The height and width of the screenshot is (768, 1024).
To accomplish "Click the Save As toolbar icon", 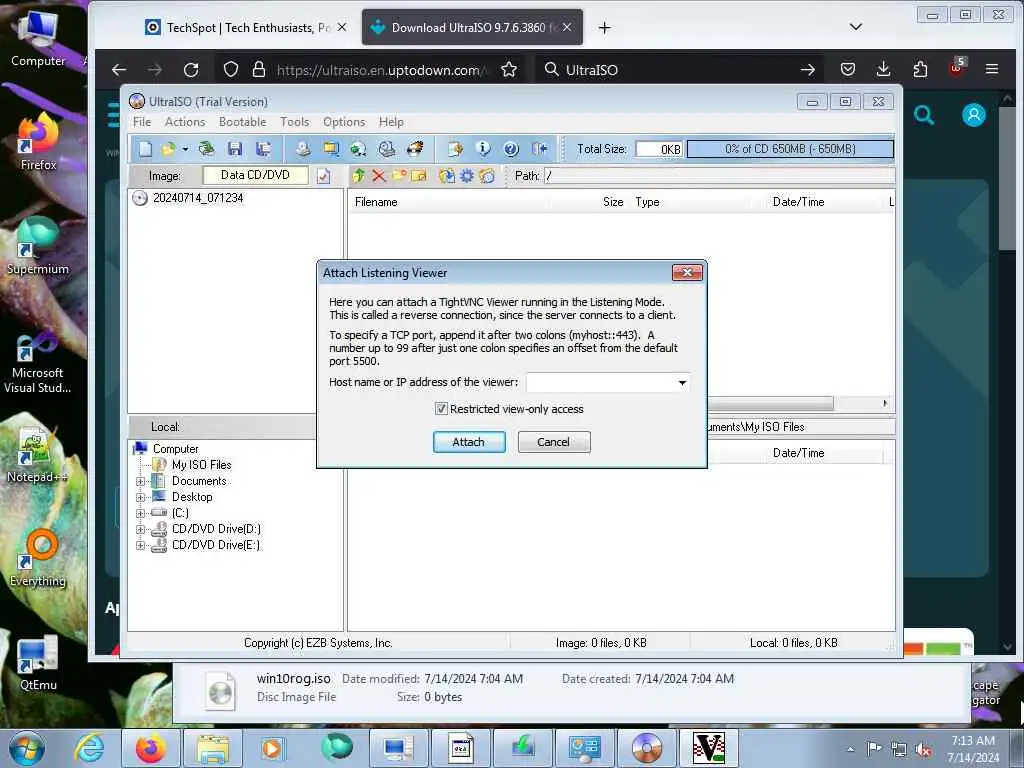I will pos(264,150).
